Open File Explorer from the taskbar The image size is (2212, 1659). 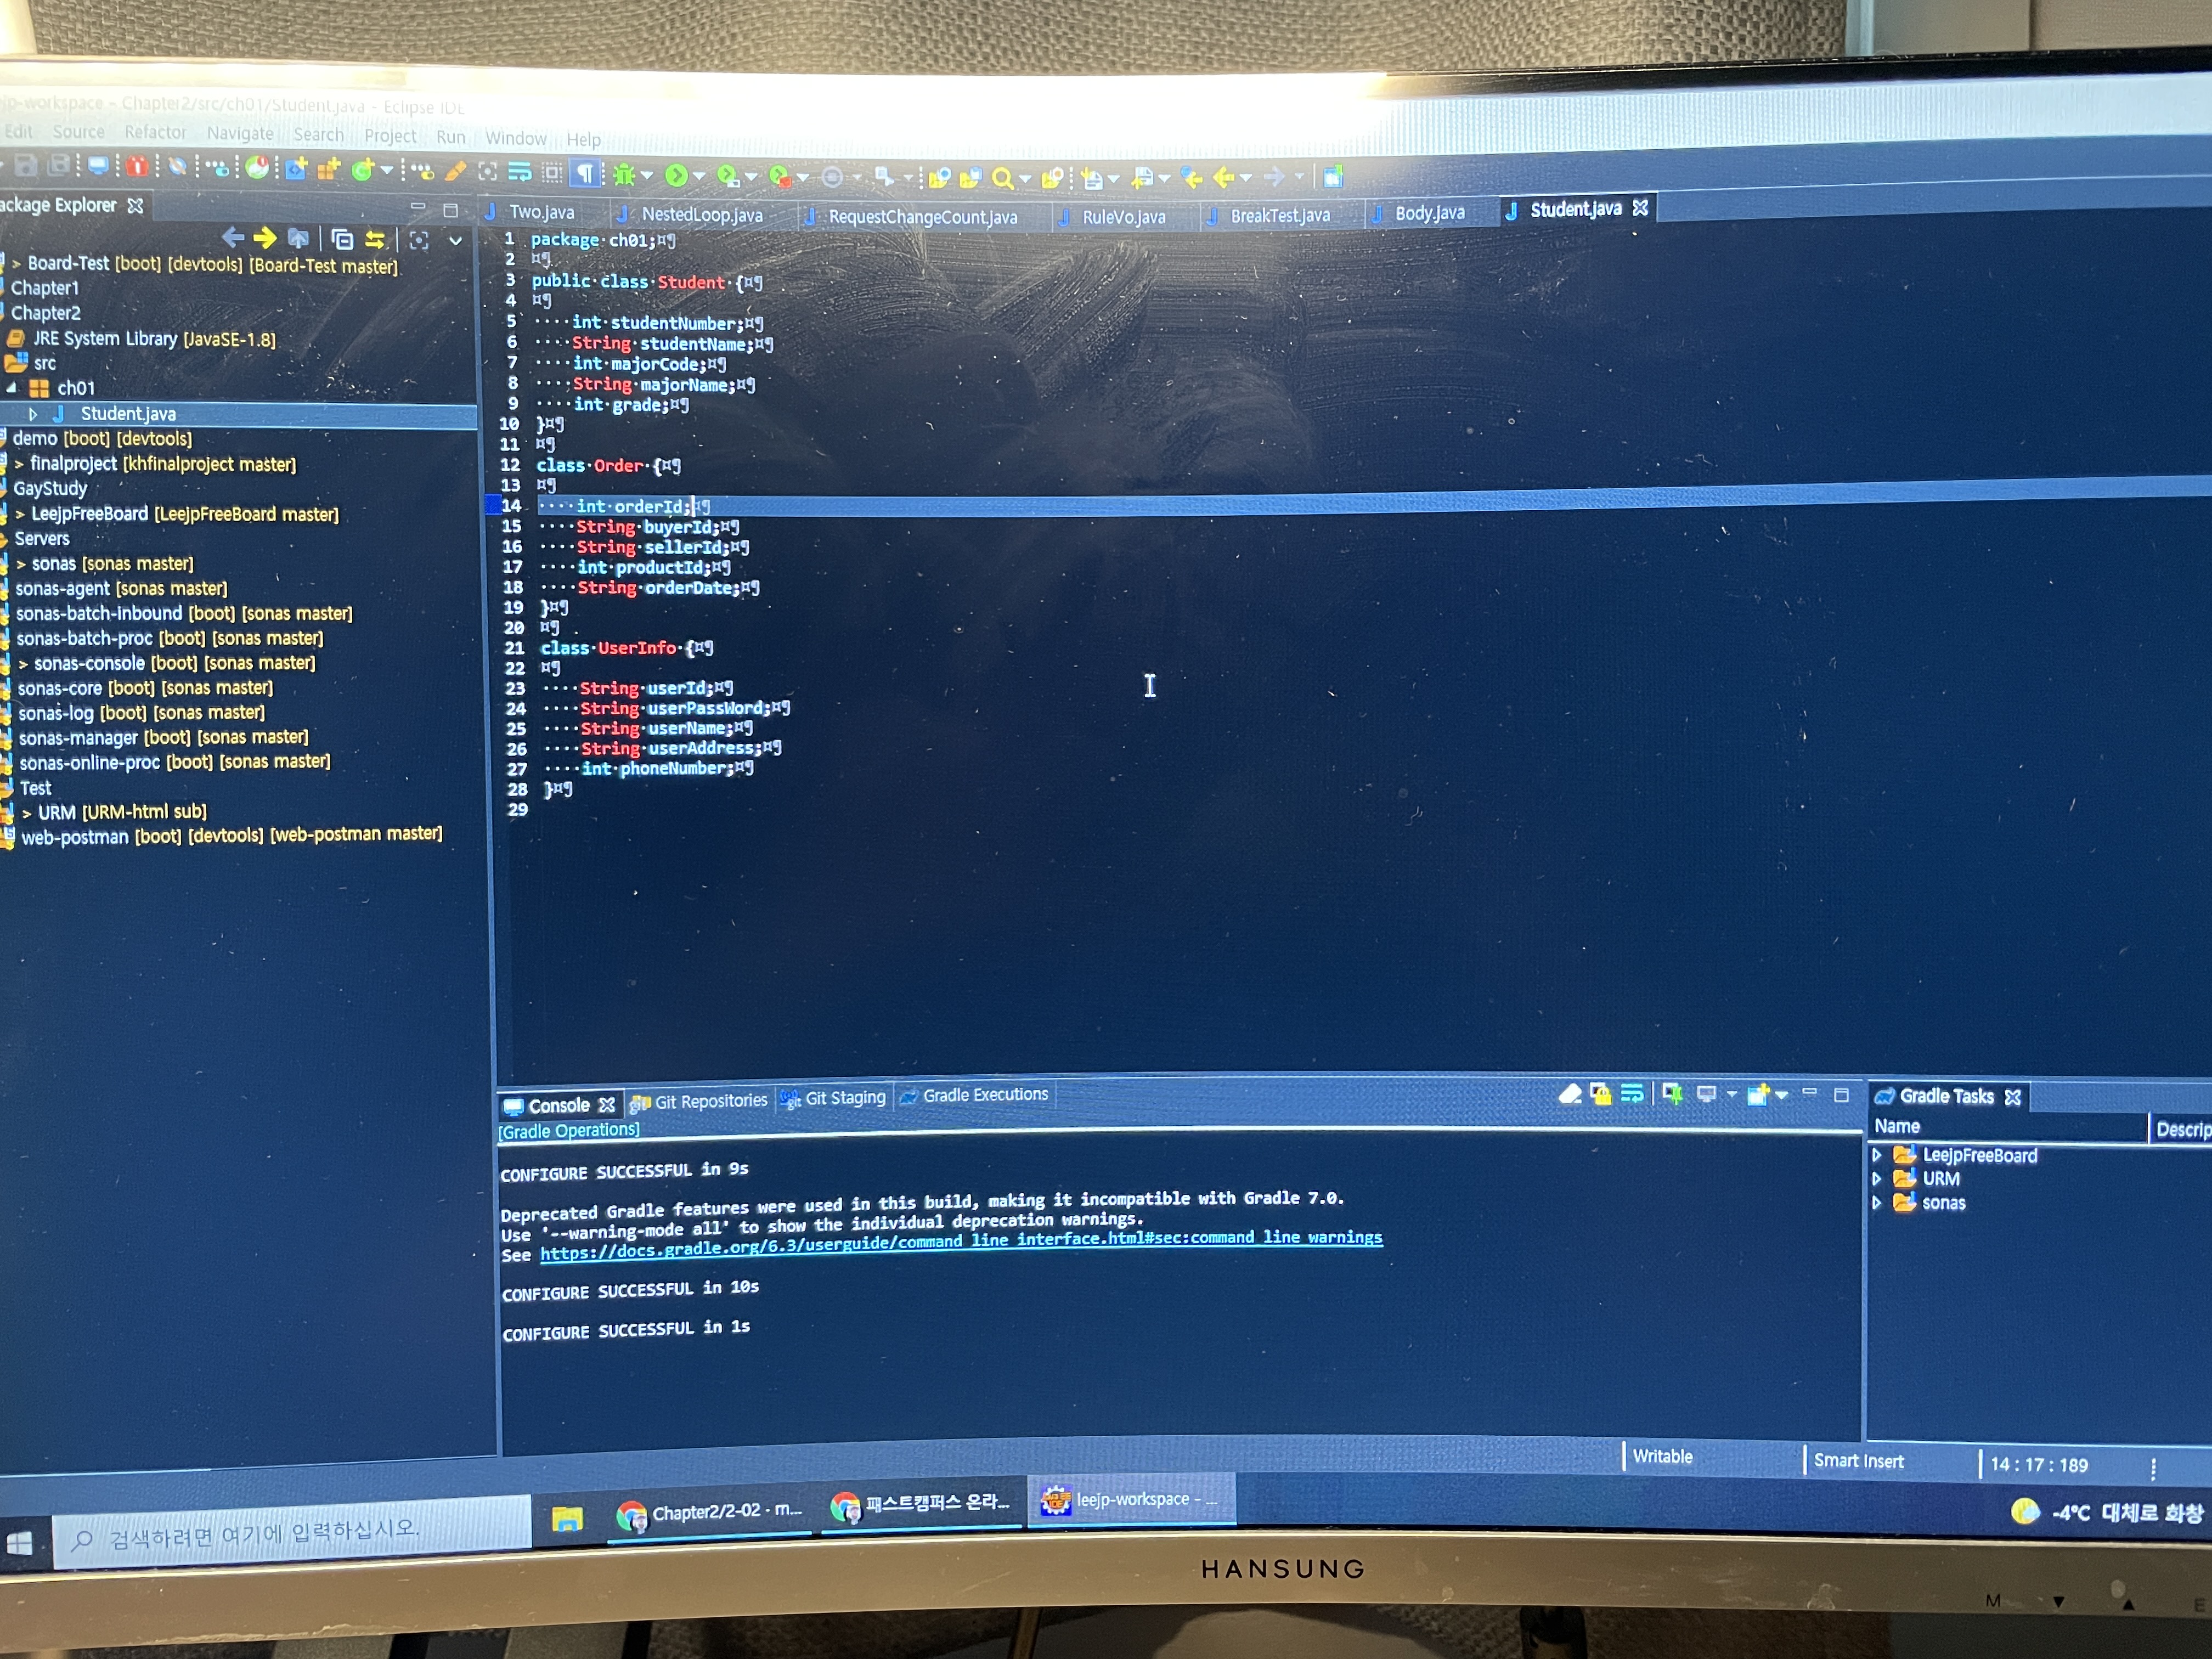tap(567, 1519)
